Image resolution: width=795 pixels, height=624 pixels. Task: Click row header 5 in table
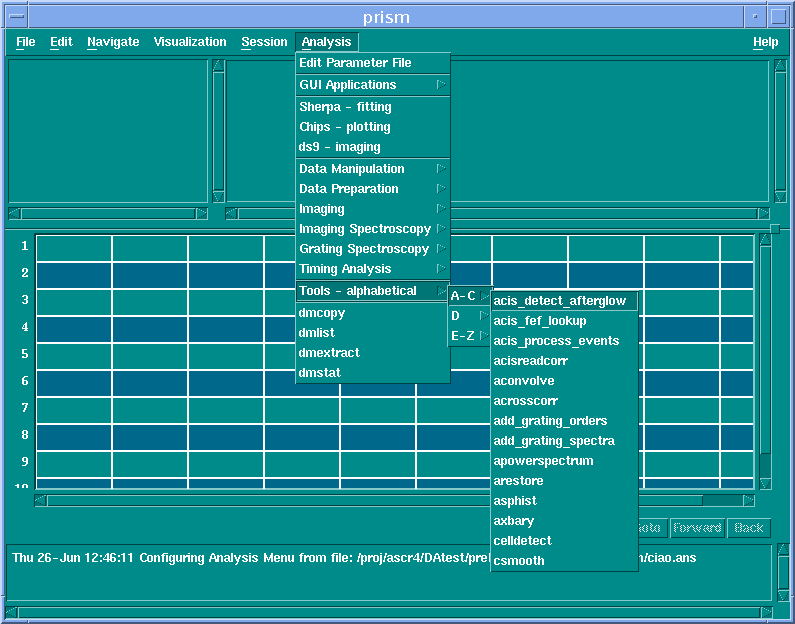(24, 353)
